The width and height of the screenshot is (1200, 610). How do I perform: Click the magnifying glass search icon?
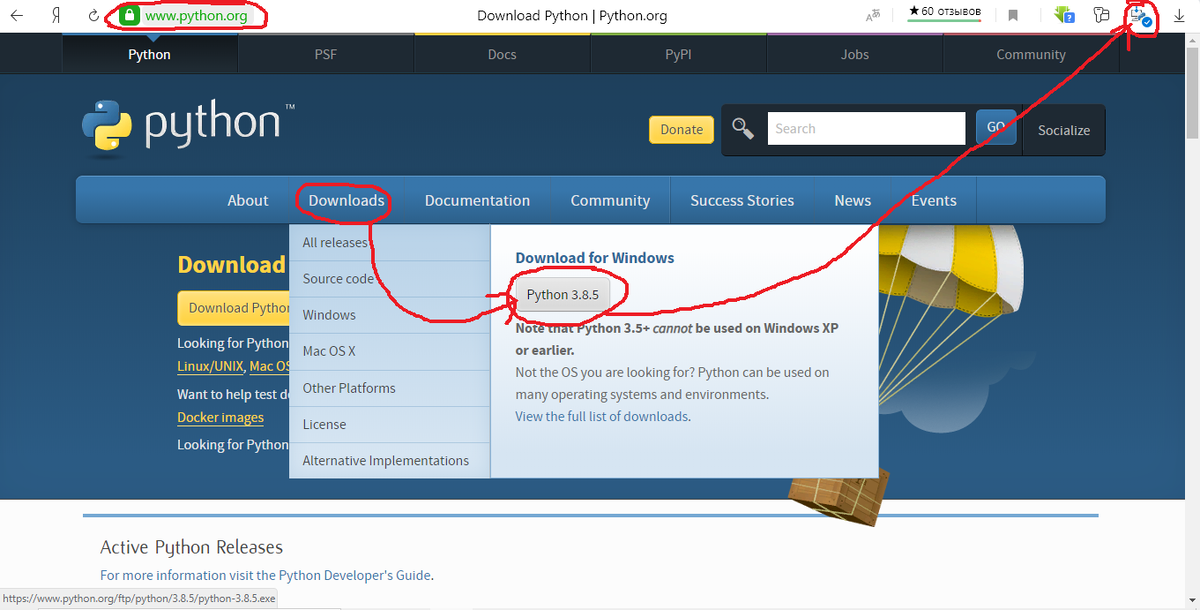pos(743,128)
